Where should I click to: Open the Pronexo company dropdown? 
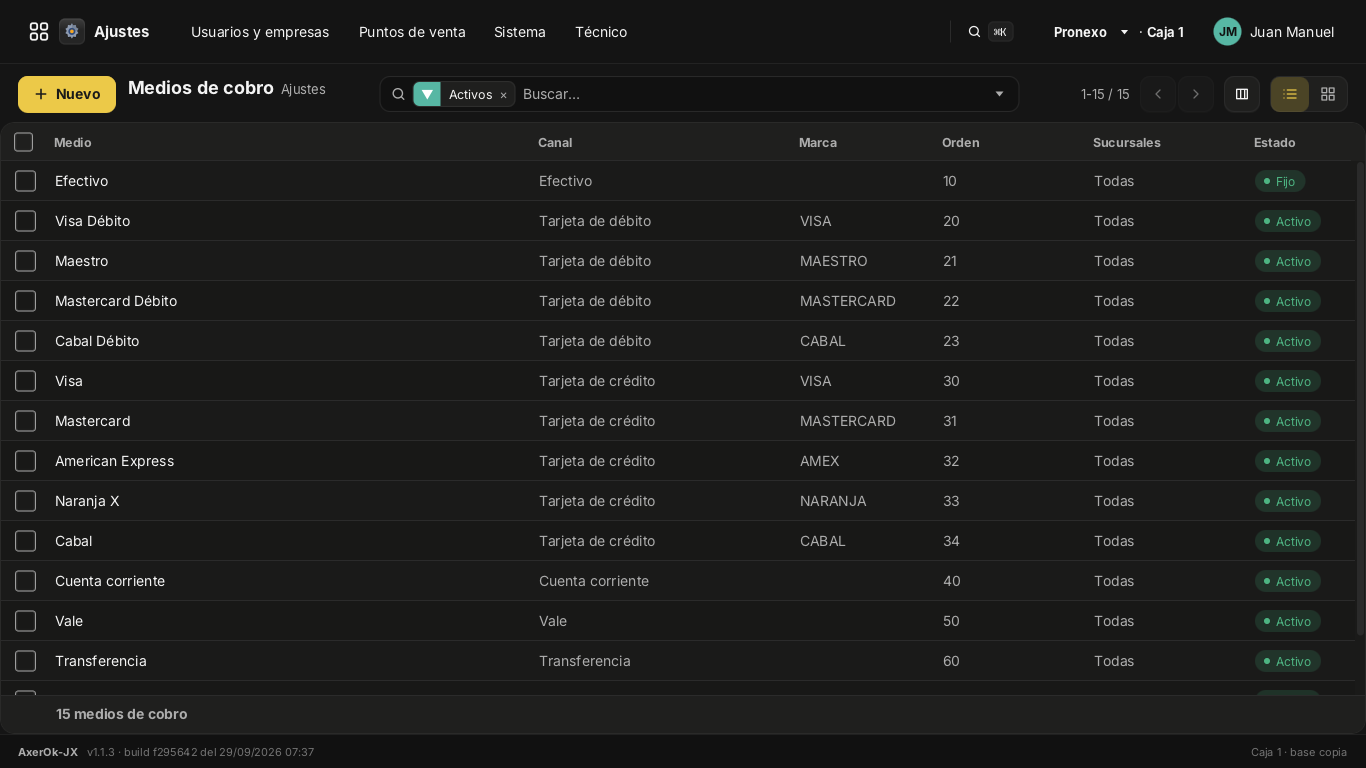tap(1091, 32)
